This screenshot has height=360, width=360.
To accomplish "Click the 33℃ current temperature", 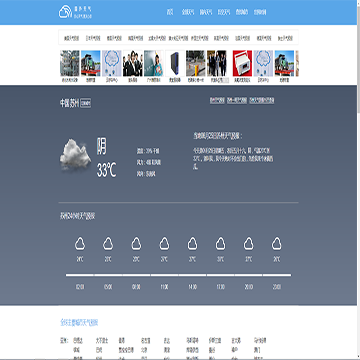I will click(107, 171).
